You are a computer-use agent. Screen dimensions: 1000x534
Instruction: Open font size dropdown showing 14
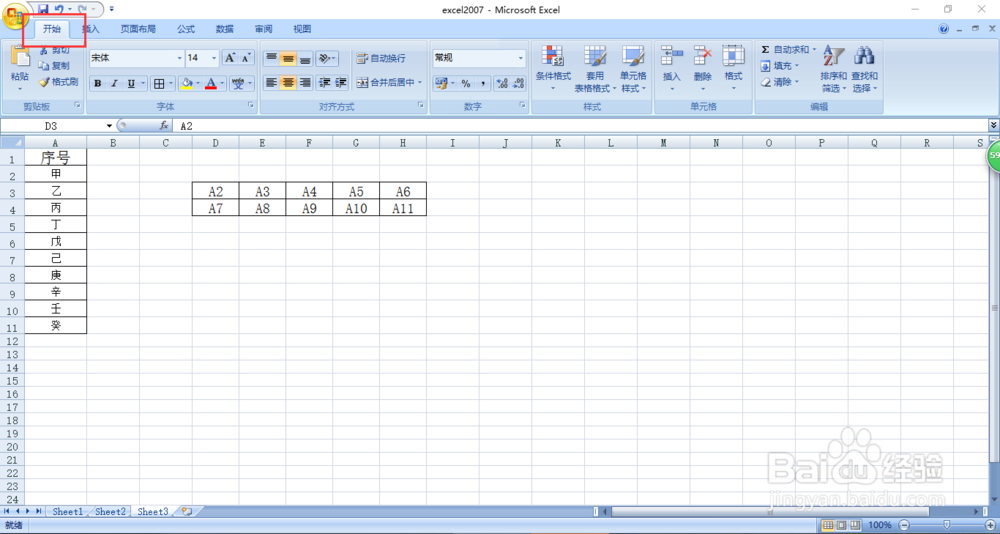tap(214, 58)
